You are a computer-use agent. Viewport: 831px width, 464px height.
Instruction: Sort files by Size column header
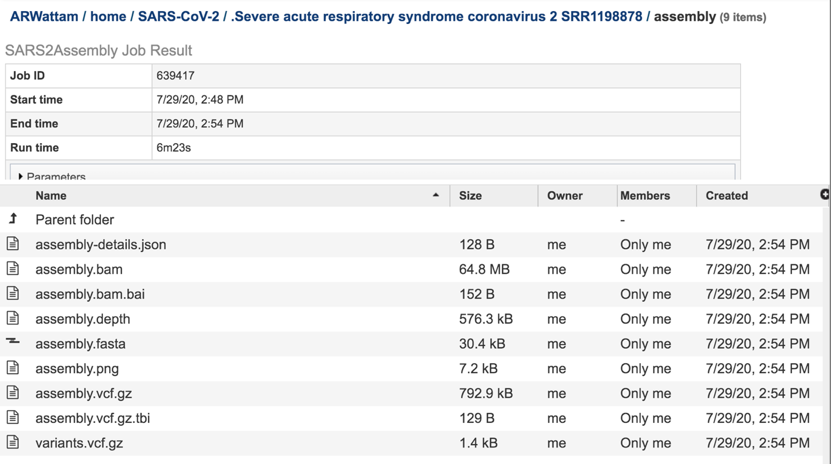pos(470,196)
